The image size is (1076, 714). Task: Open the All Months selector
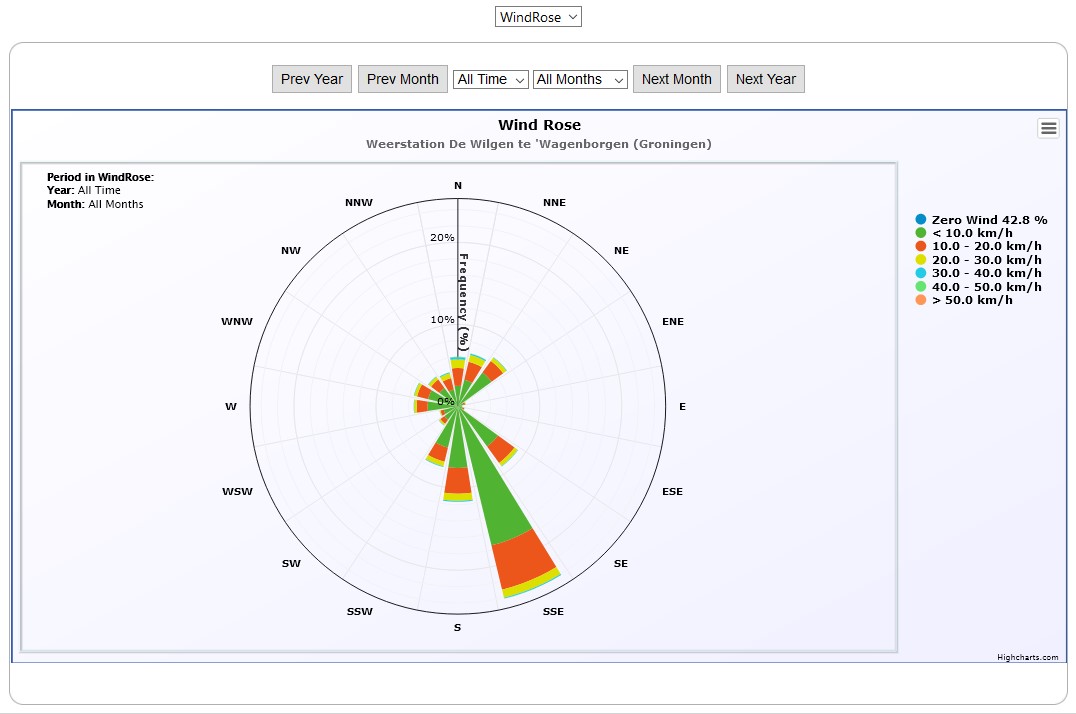click(x=580, y=79)
